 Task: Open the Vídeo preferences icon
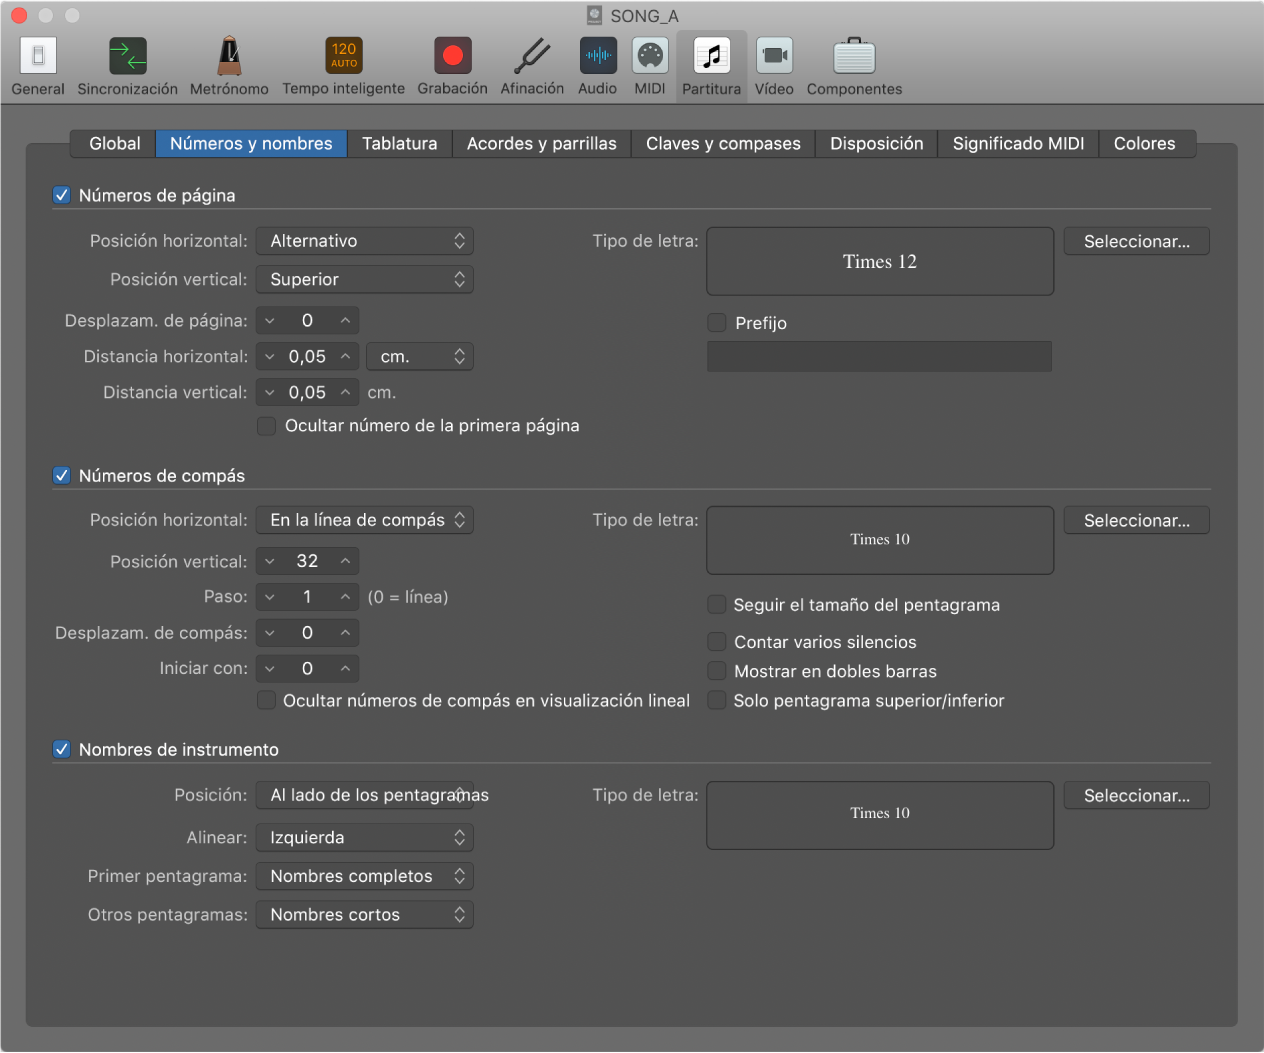pyautogui.click(x=774, y=57)
